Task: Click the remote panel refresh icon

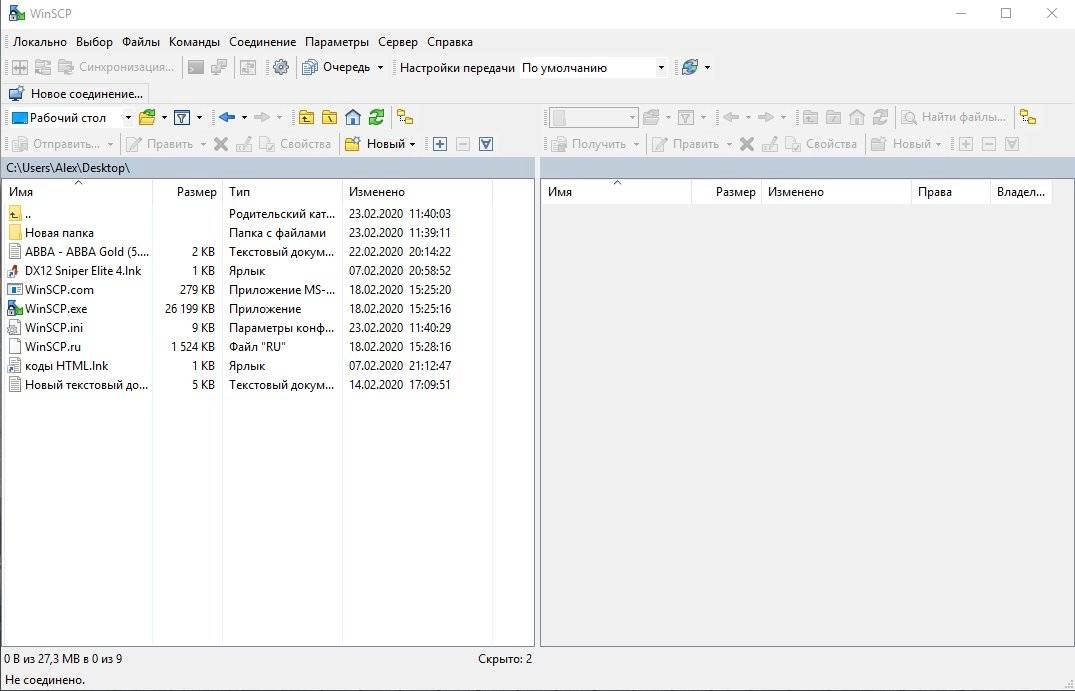Action: [x=880, y=117]
